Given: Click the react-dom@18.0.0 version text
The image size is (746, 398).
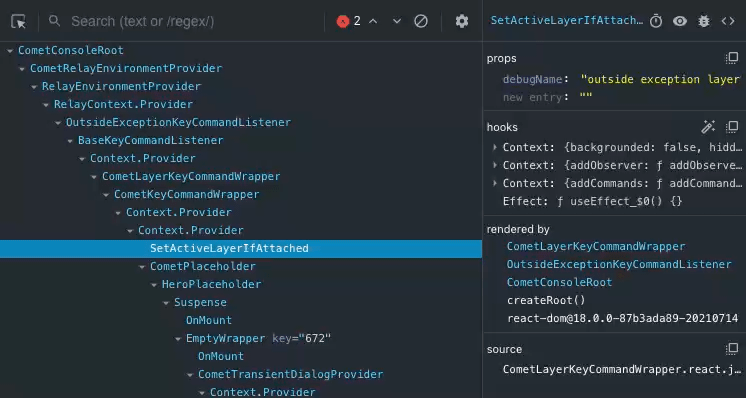Looking at the screenshot, I should tap(622, 318).
